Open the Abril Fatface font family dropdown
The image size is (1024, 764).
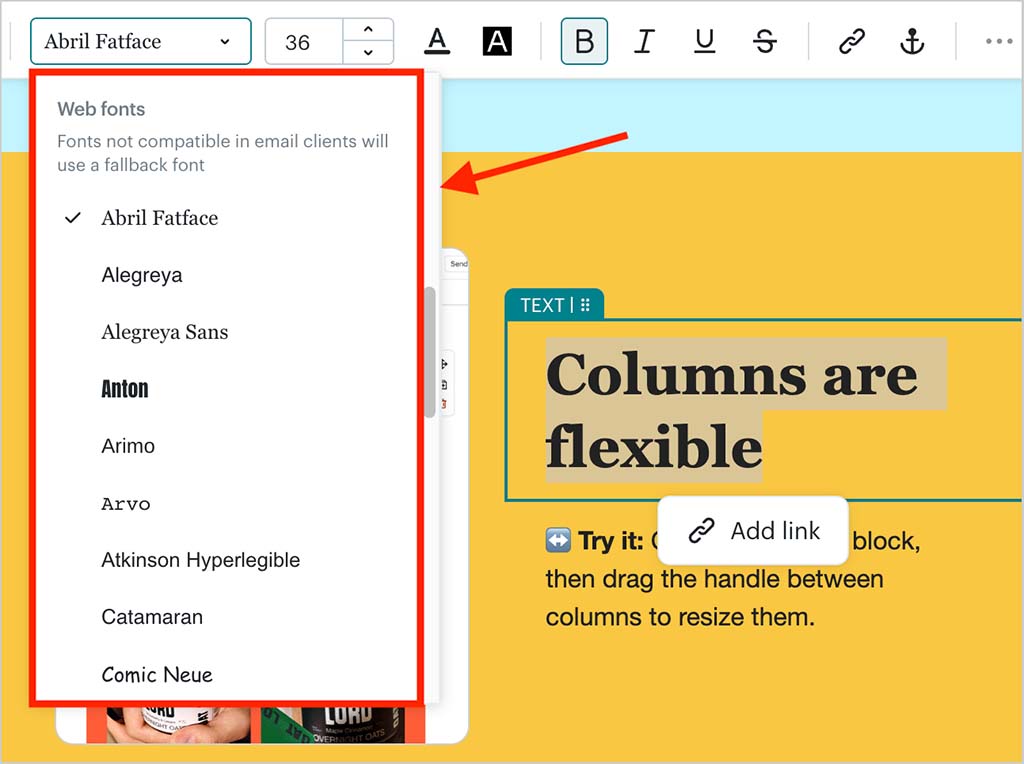pos(140,41)
